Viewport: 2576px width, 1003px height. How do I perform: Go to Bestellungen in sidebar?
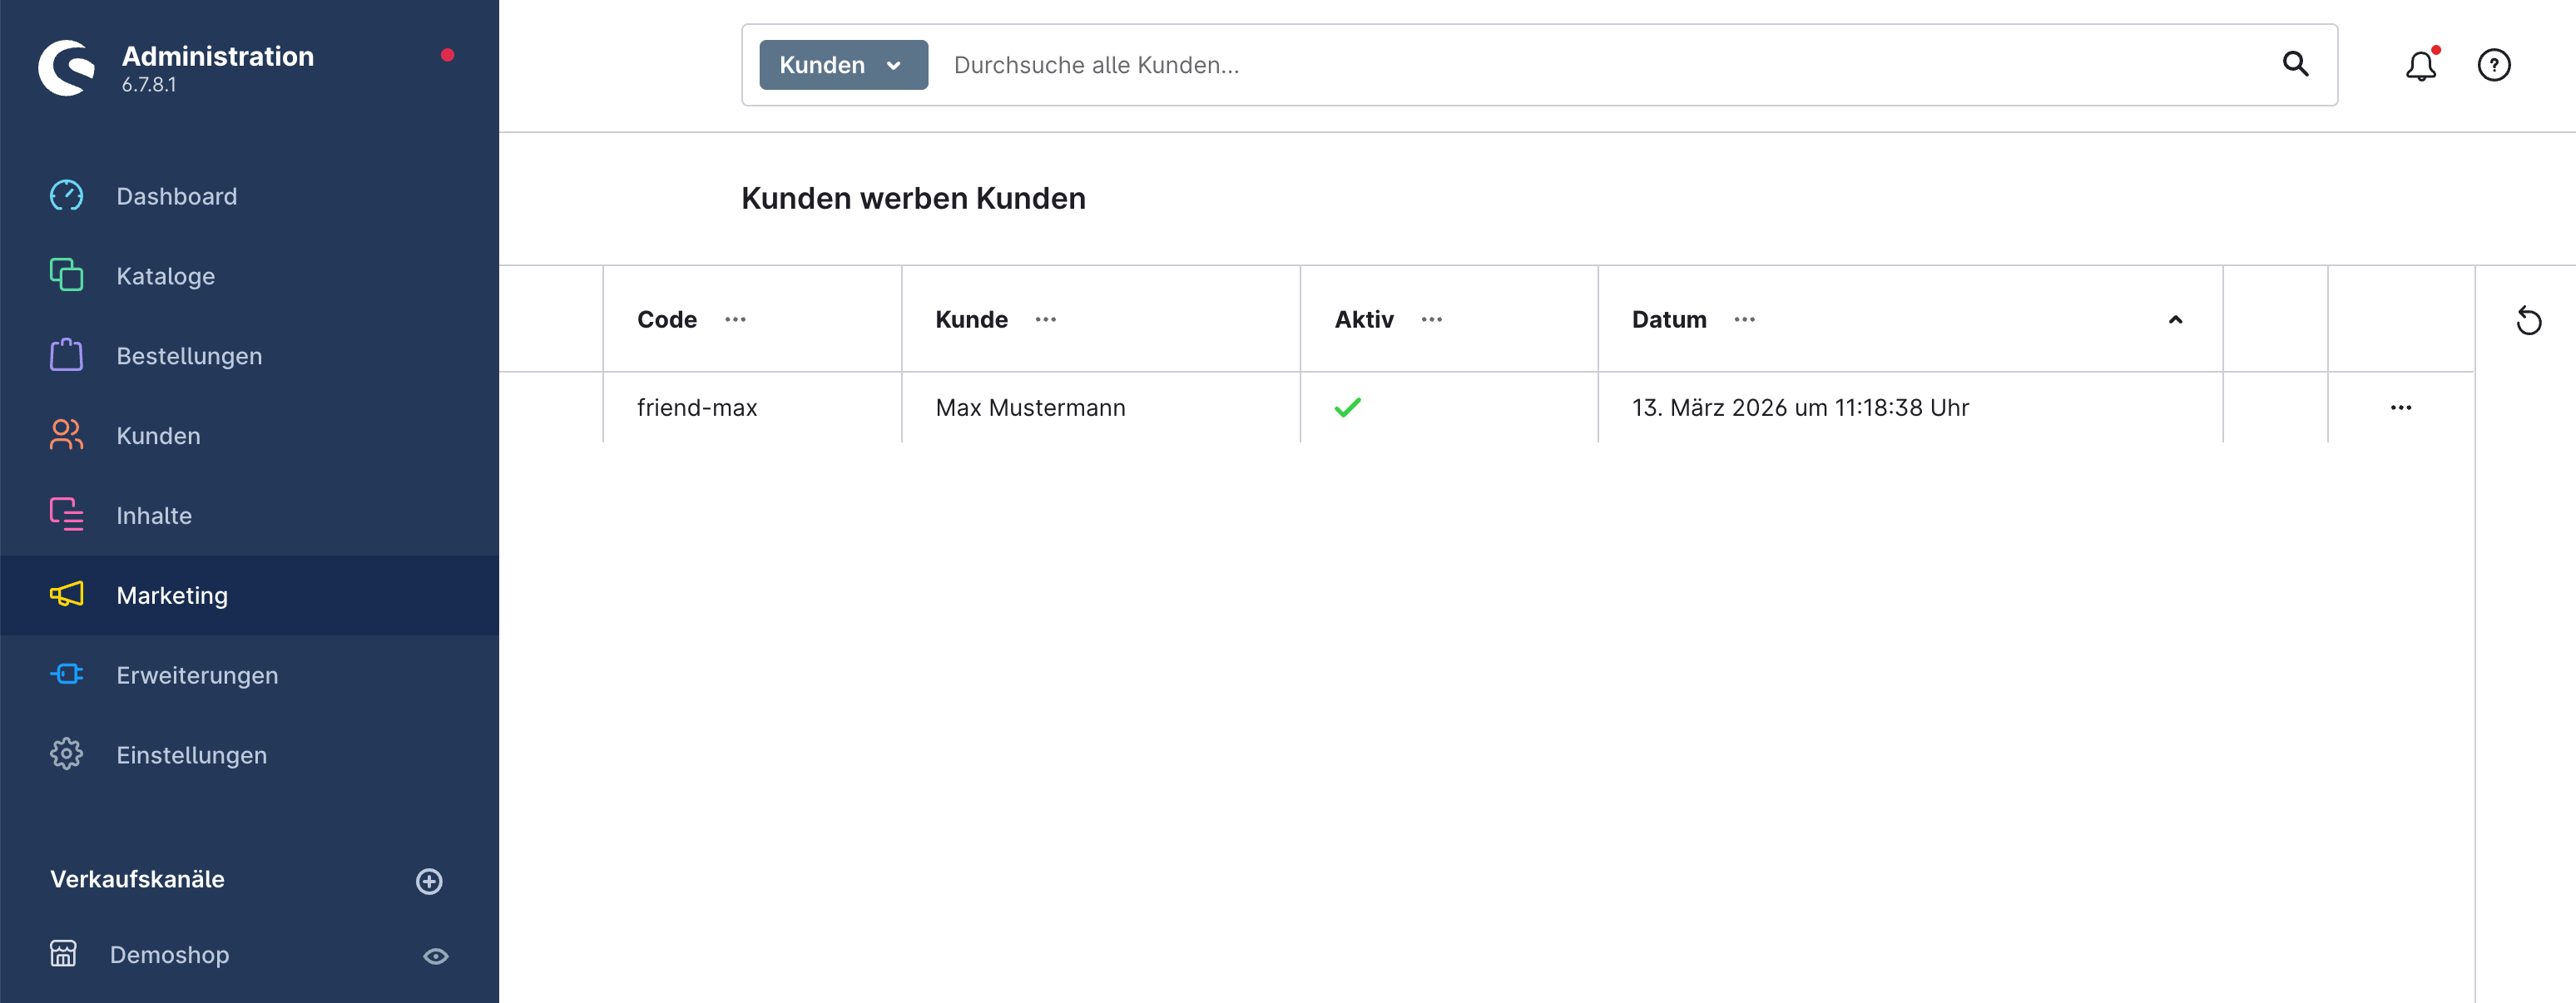pyautogui.click(x=189, y=356)
